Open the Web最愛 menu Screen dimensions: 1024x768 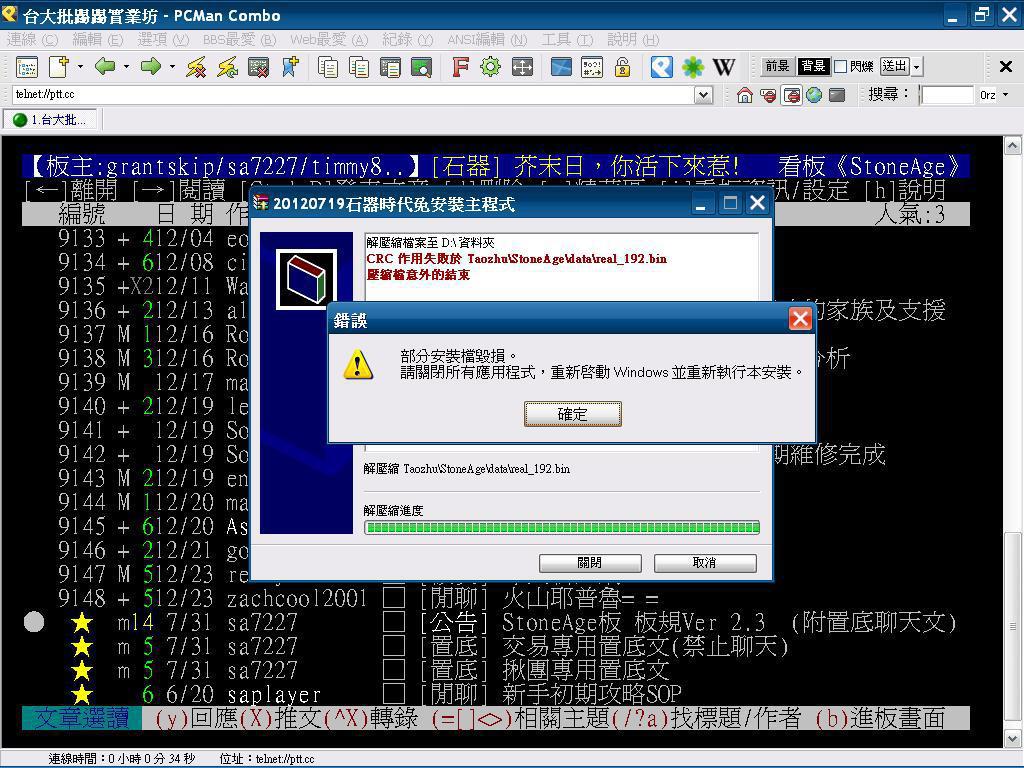click(x=329, y=40)
